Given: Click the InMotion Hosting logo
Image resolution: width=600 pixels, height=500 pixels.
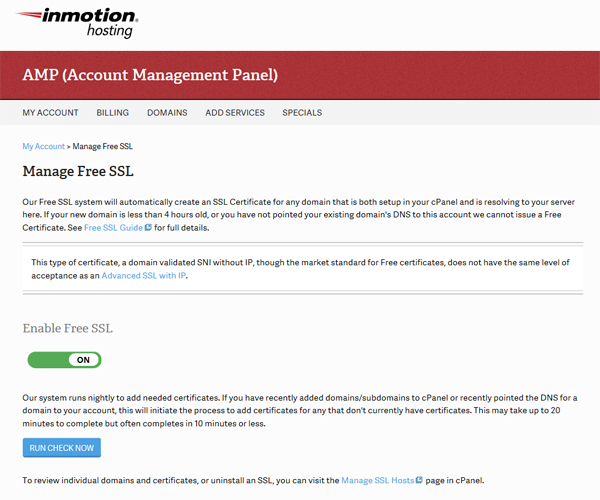Looking at the screenshot, I should click(x=77, y=23).
